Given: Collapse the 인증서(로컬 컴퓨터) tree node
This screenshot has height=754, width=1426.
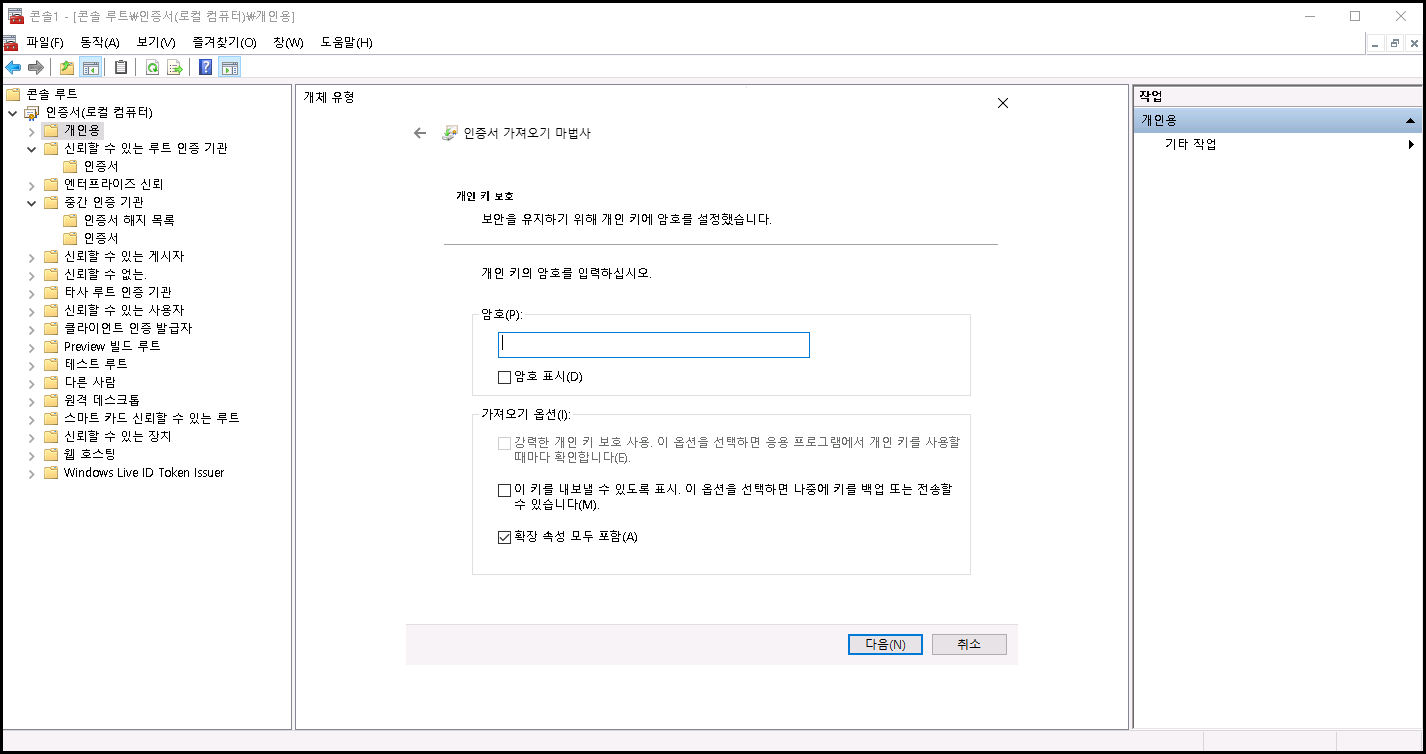Looking at the screenshot, I should (x=12, y=112).
